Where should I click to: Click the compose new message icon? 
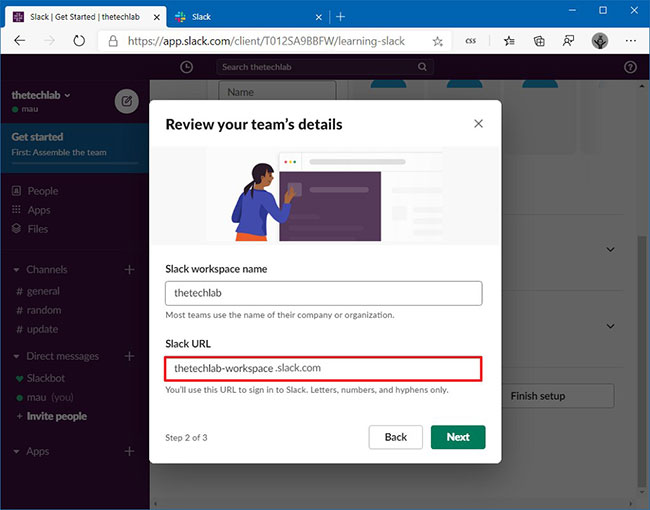coord(126,101)
